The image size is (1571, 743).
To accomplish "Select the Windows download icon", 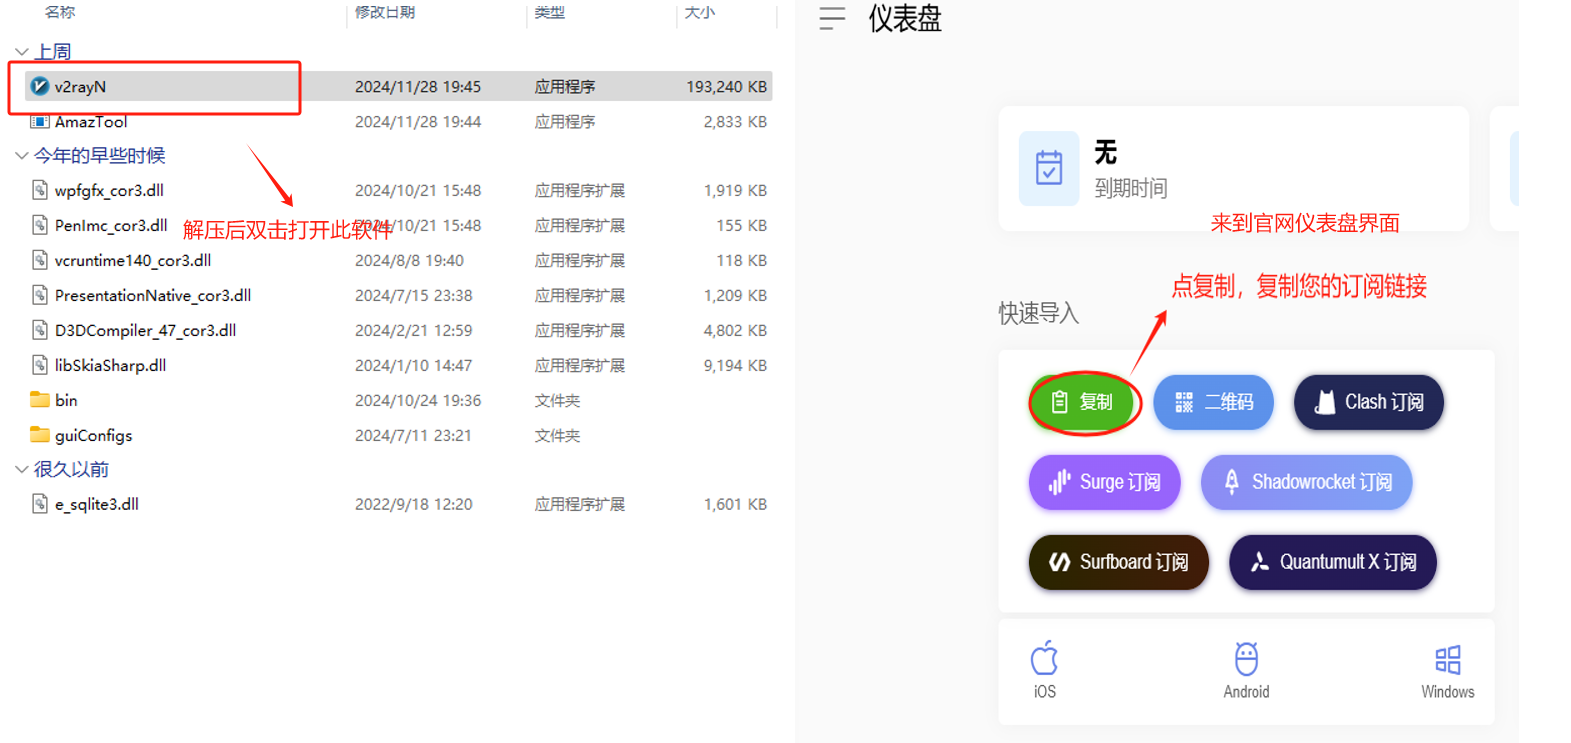I will coord(1447,660).
